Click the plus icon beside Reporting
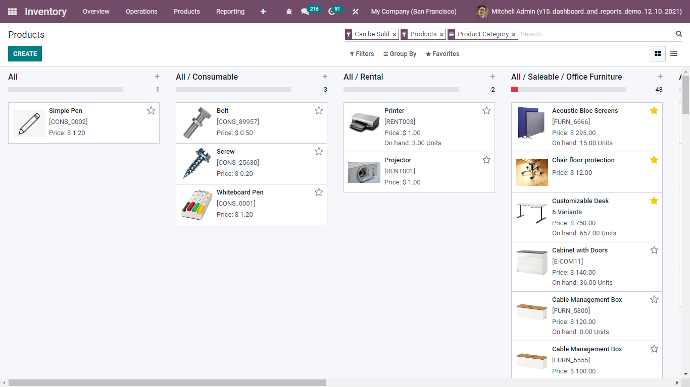Image resolution: width=690 pixels, height=387 pixels. click(x=263, y=12)
